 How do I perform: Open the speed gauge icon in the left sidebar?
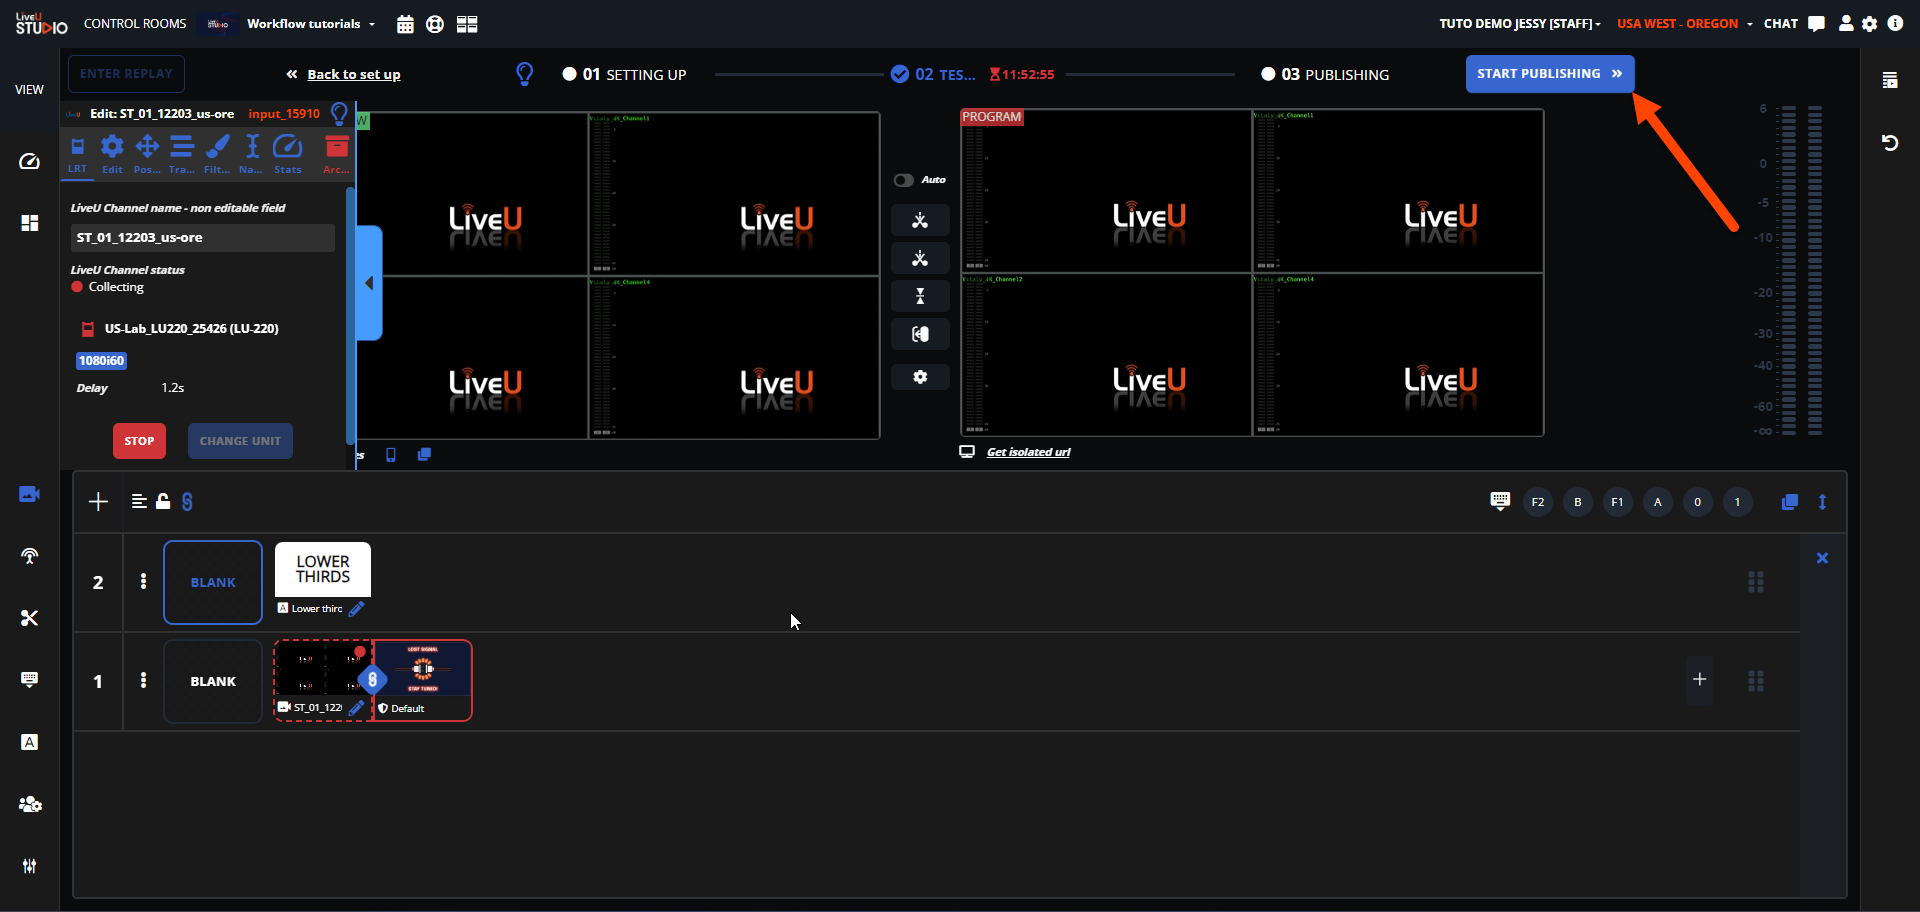(x=30, y=161)
